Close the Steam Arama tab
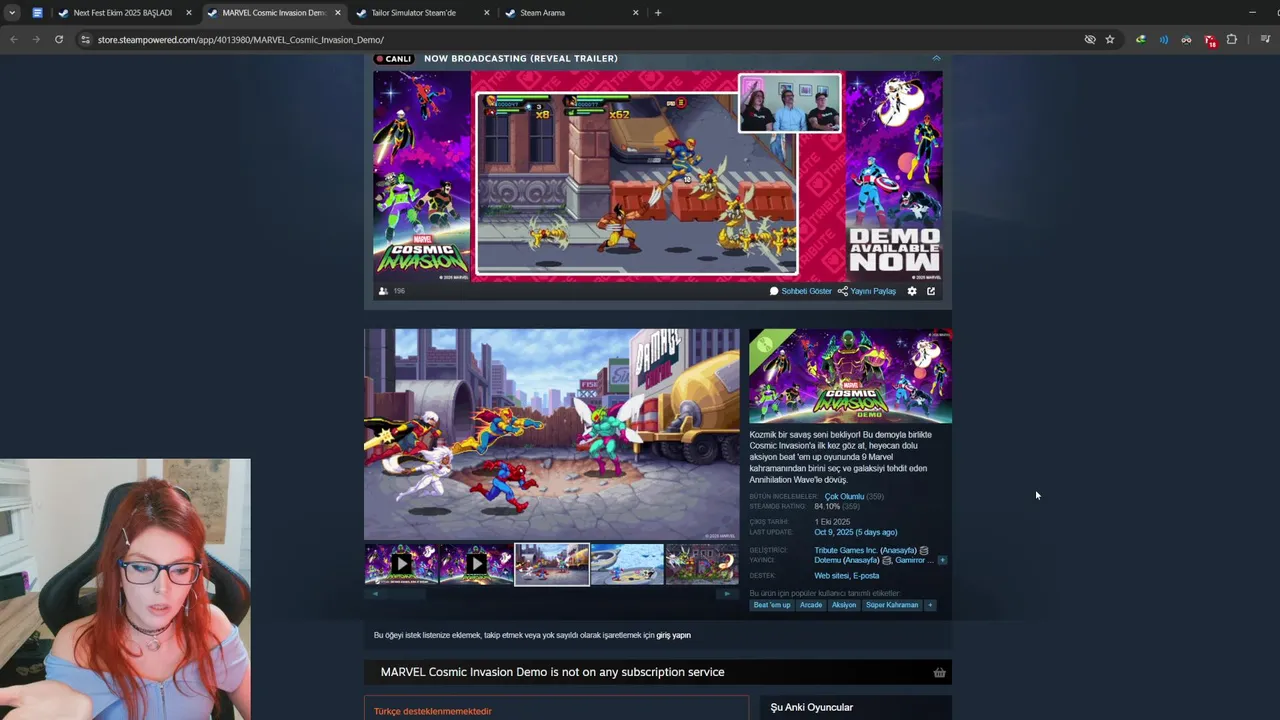The width and height of the screenshot is (1280, 720). coord(636,13)
